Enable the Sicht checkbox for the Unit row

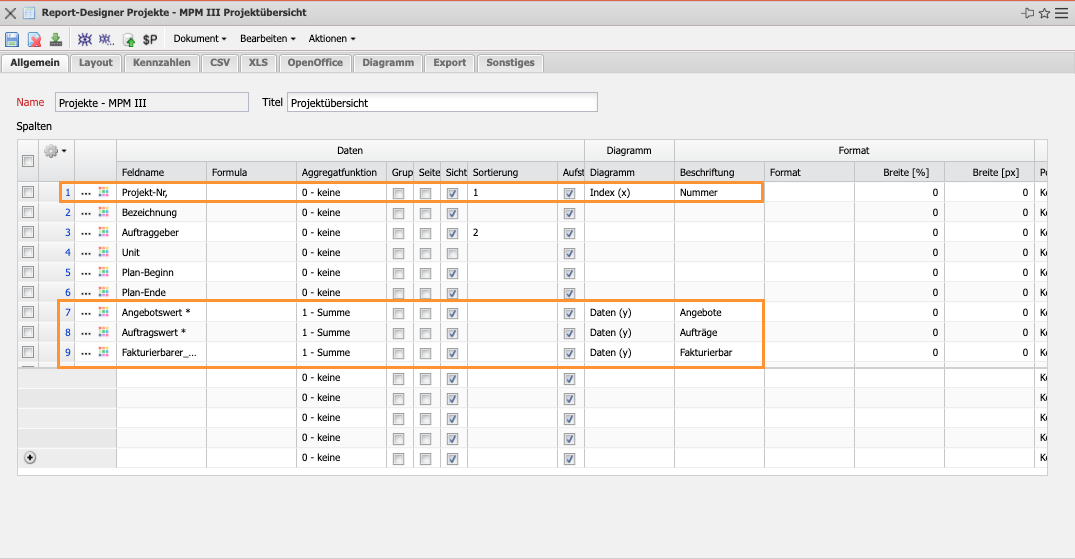(x=453, y=252)
